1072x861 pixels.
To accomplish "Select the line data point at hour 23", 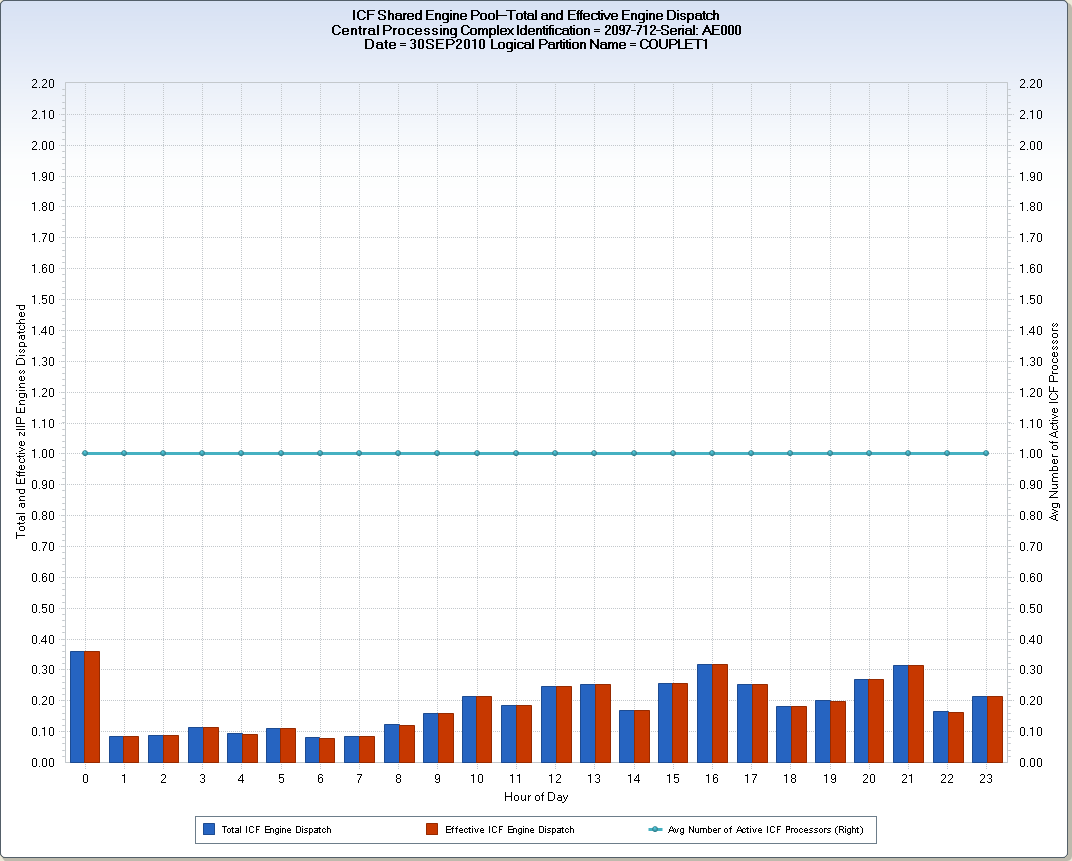I will [x=986, y=453].
